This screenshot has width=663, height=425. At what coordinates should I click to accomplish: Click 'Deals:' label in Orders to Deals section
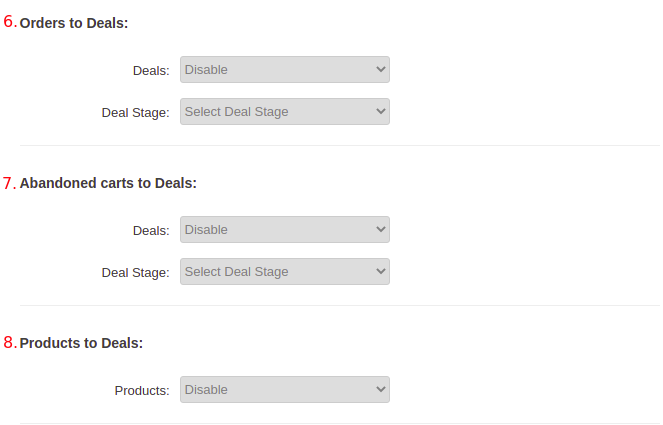click(x=150, y=71)
